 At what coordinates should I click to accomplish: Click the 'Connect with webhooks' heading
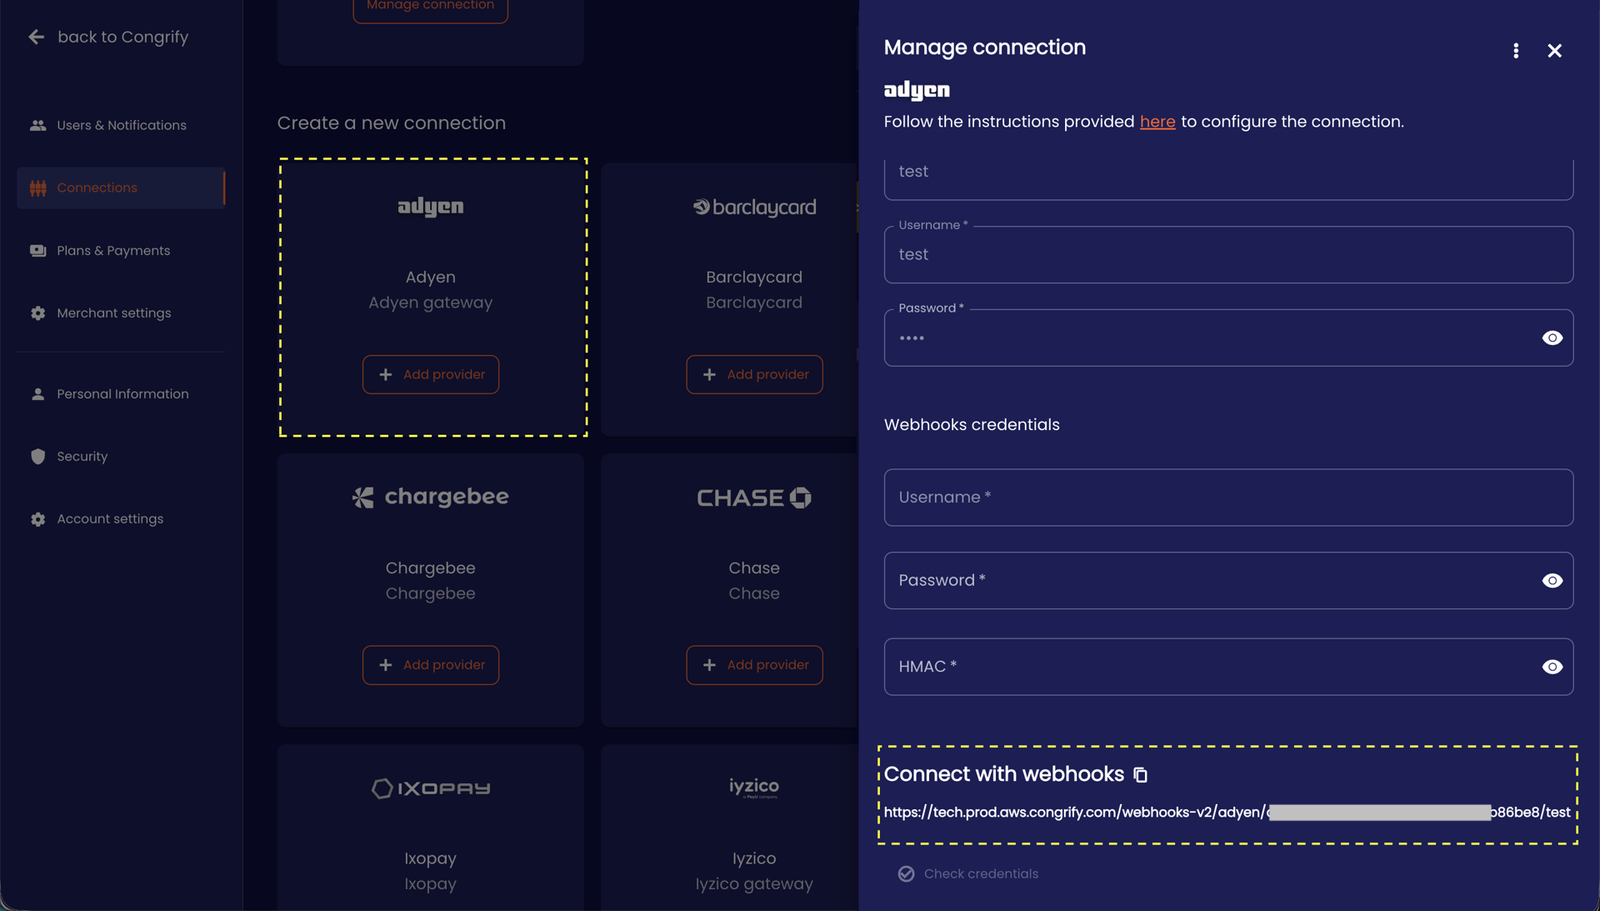pos(1004,774)
